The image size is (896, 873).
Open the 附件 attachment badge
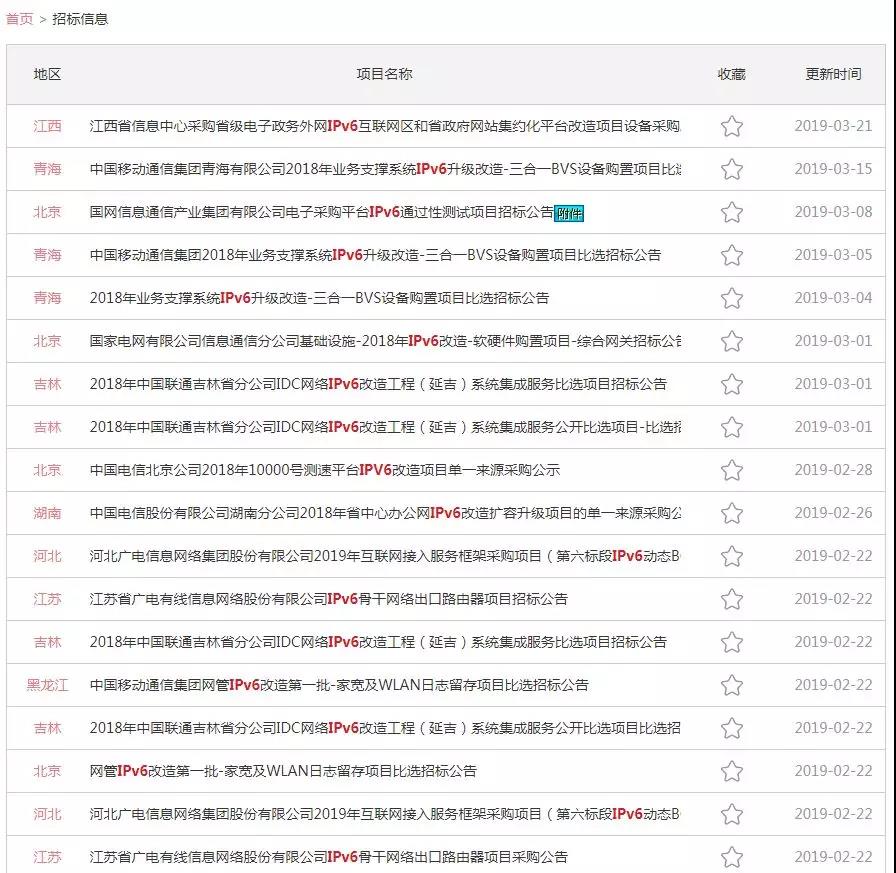[x=569, y=214]
